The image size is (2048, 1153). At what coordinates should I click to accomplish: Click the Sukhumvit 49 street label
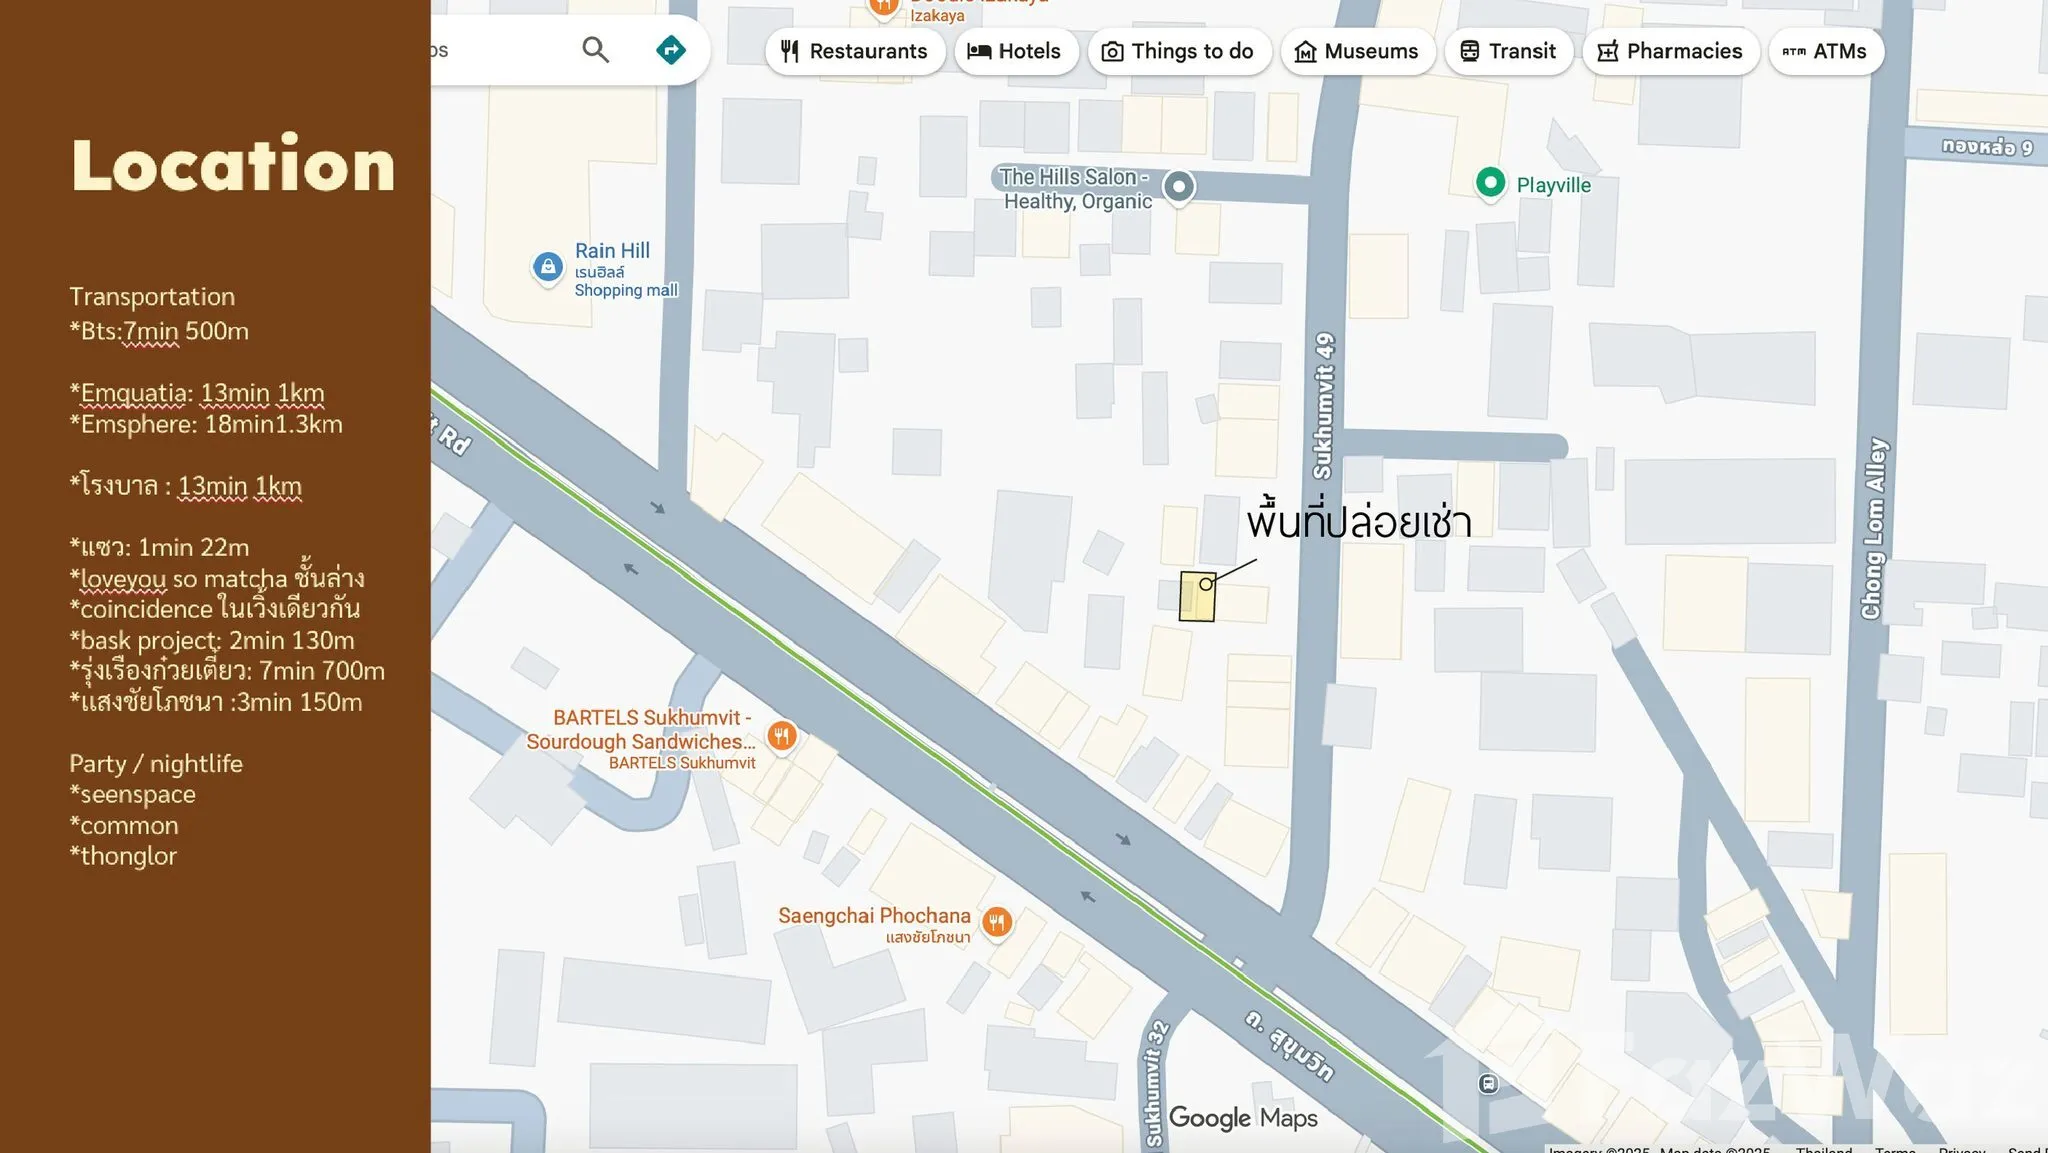tap(1323, 405)
